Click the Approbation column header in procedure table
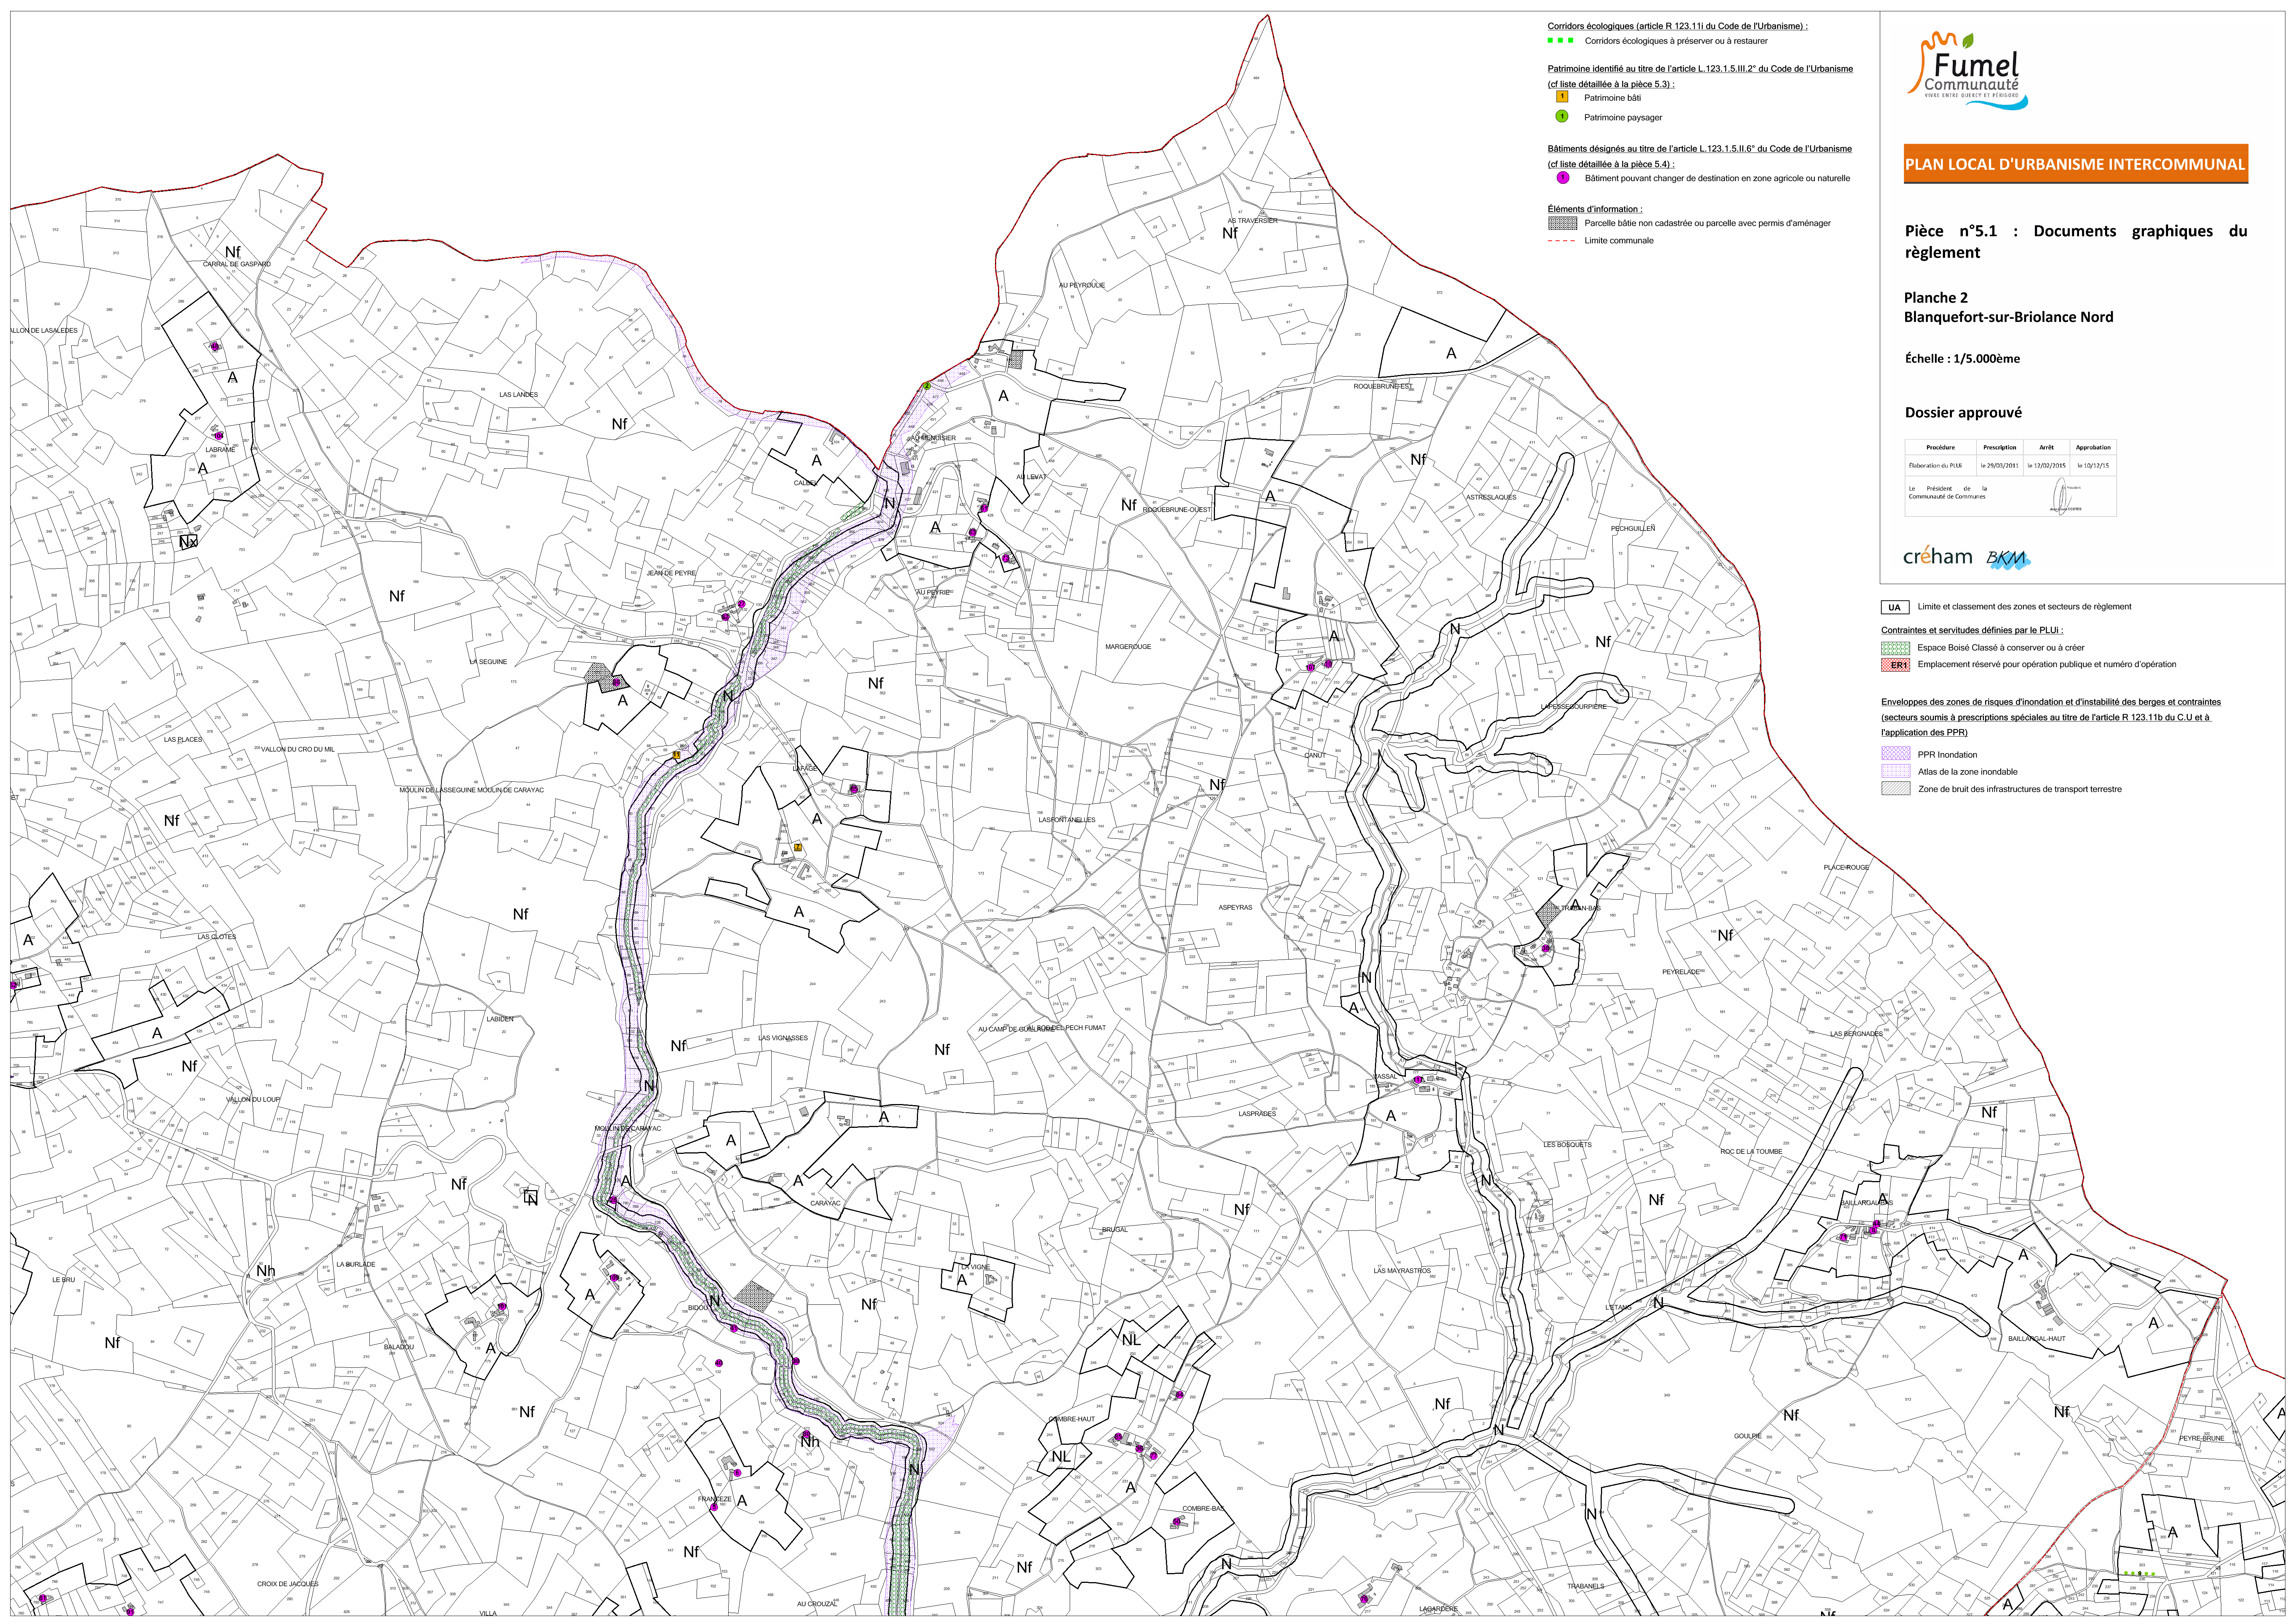 coord(2093,447)
